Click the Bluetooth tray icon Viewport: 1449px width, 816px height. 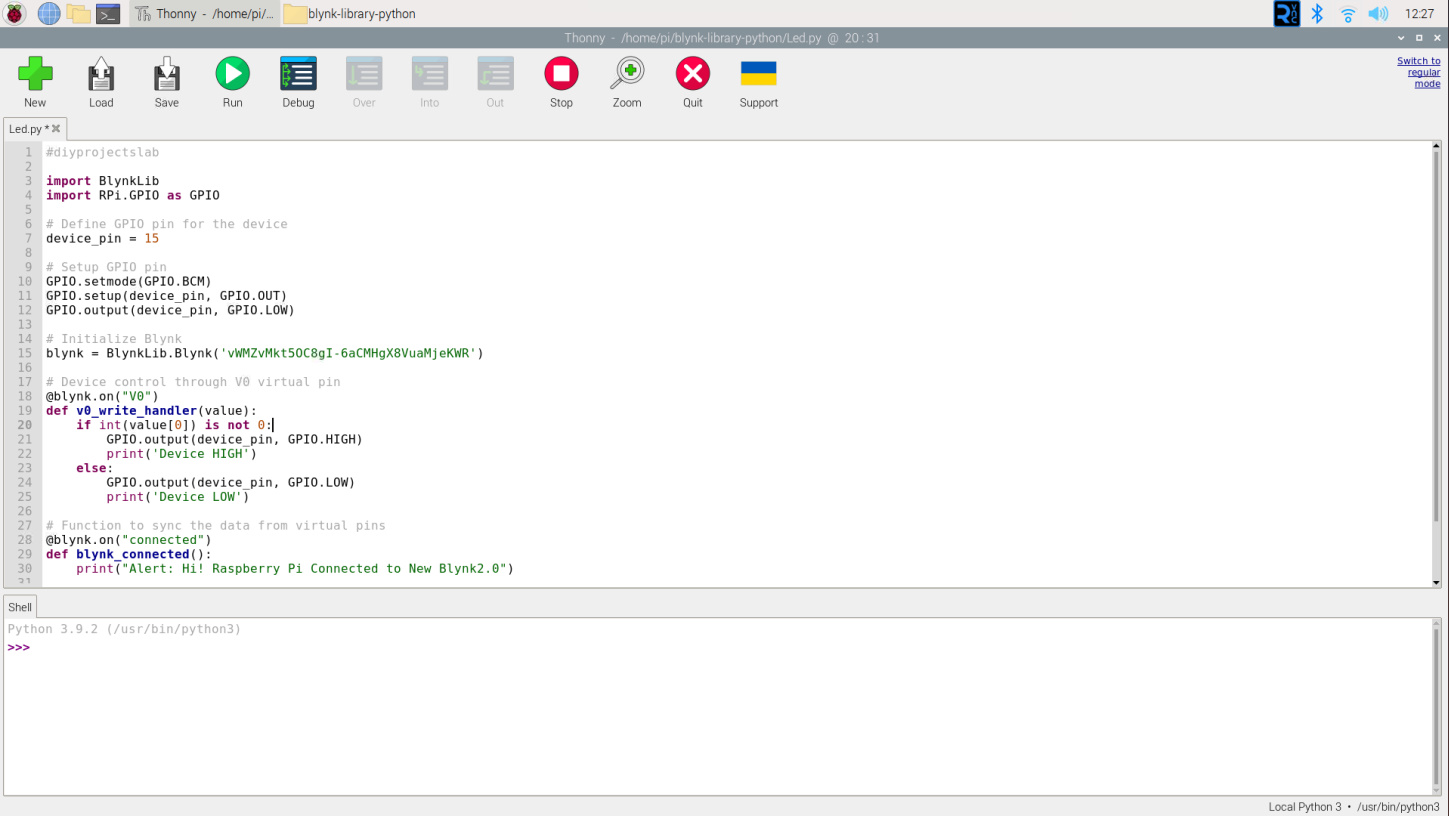click(1318, 13)
